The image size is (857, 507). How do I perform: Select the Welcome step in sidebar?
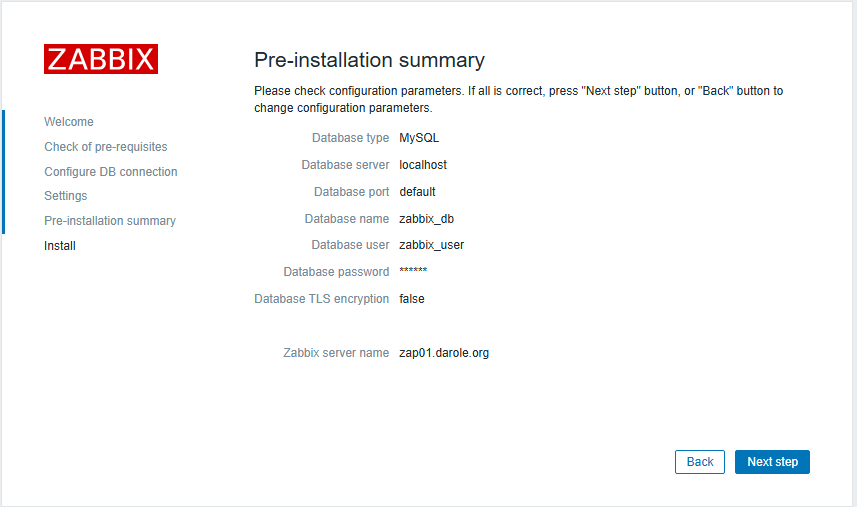[x=69, y=122]
